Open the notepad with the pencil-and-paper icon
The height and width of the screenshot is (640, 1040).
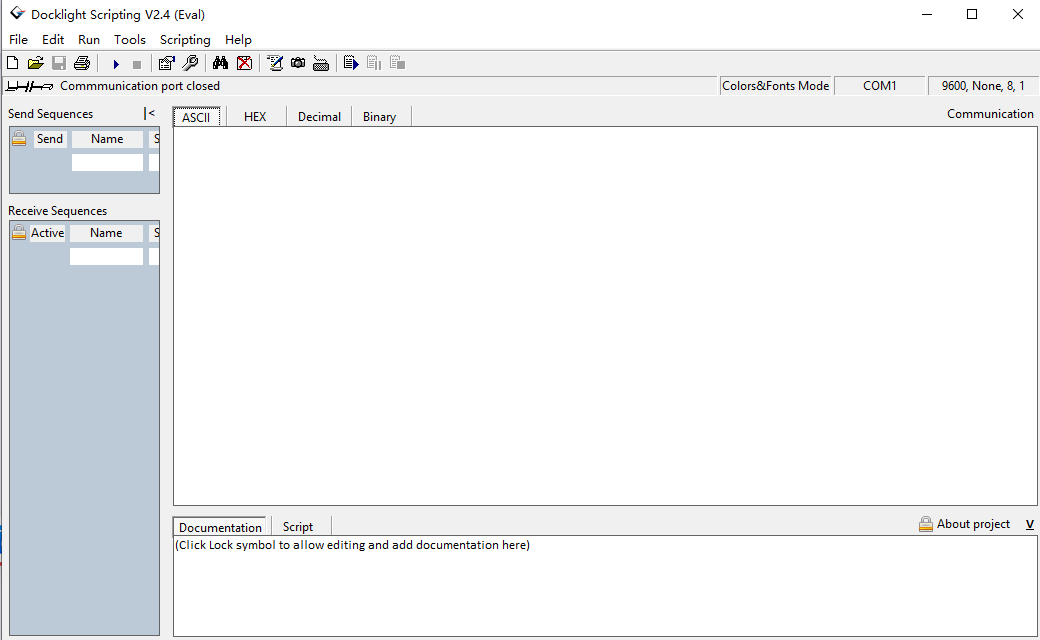click(275, 63)
